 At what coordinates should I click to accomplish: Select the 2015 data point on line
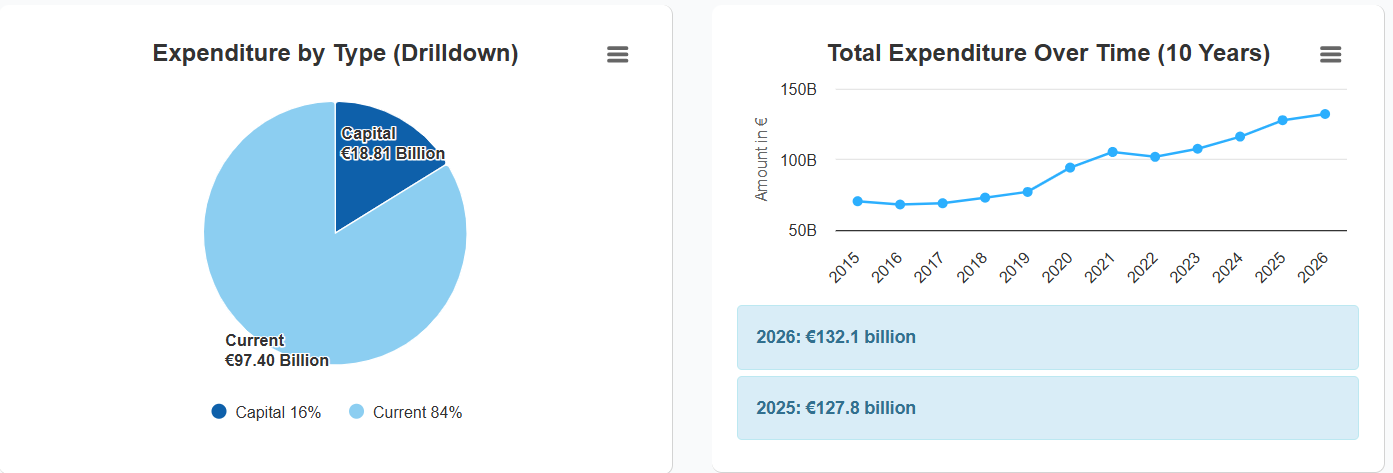click(858, 201)
